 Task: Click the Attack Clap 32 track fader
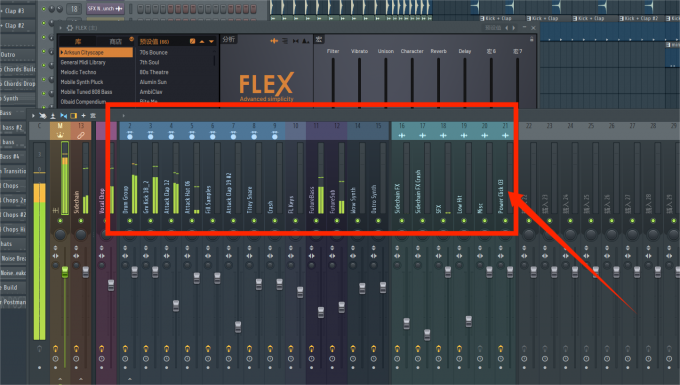[x=176, y=305]
